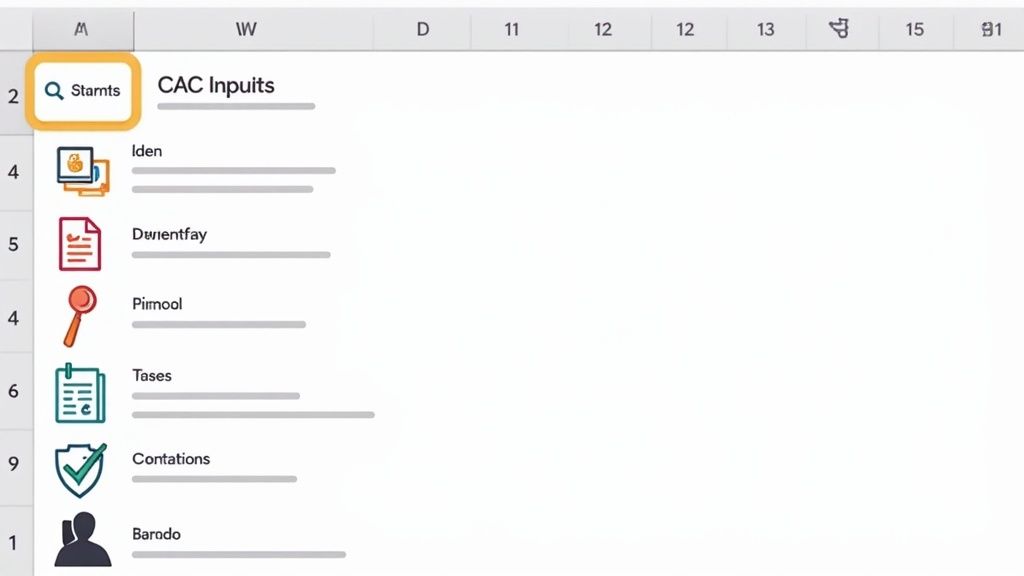The width and height of the screenshot is (1024, 576).
Task: Click the red Durentfay document icon
Action: tap(80, 243)
